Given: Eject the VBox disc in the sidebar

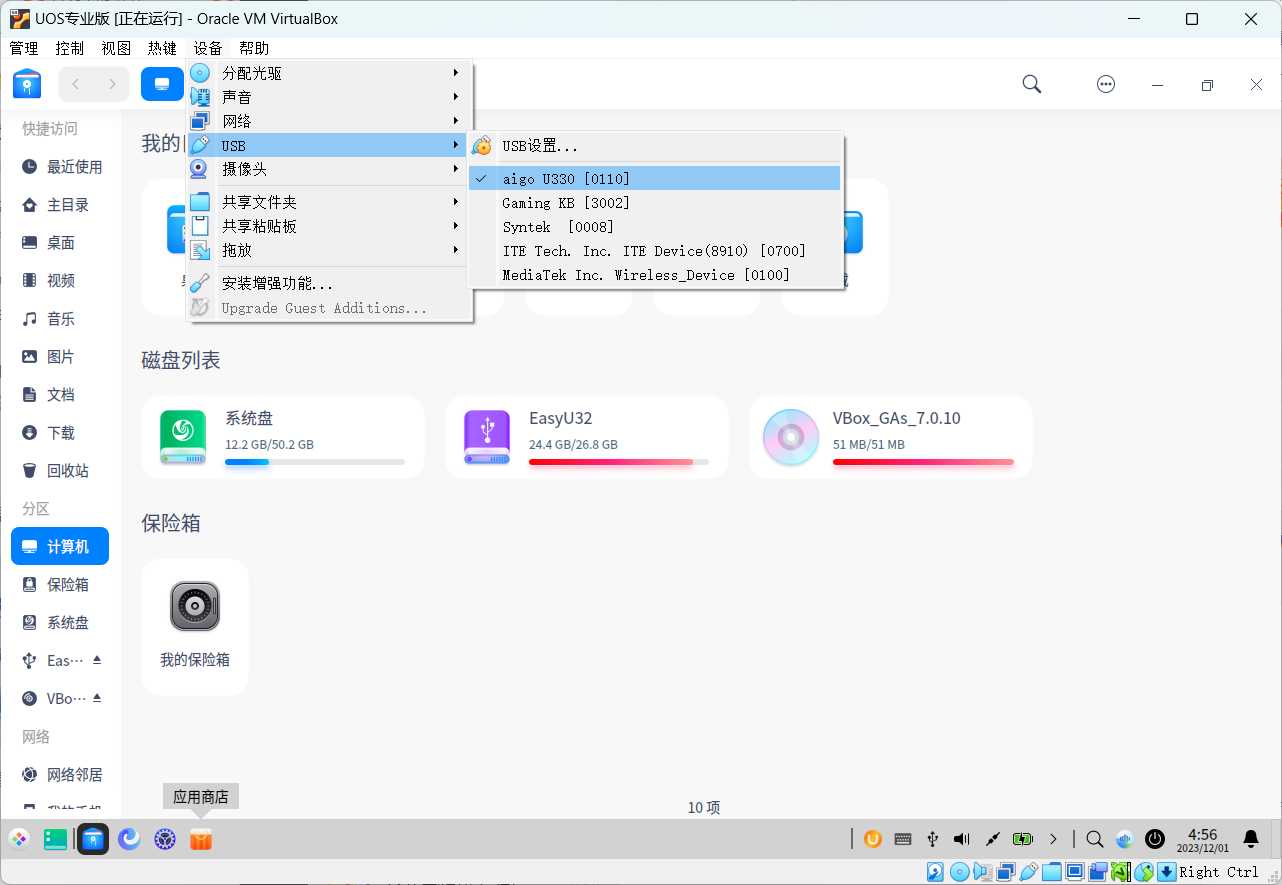Looking at the screenshot, I should 97,698.
